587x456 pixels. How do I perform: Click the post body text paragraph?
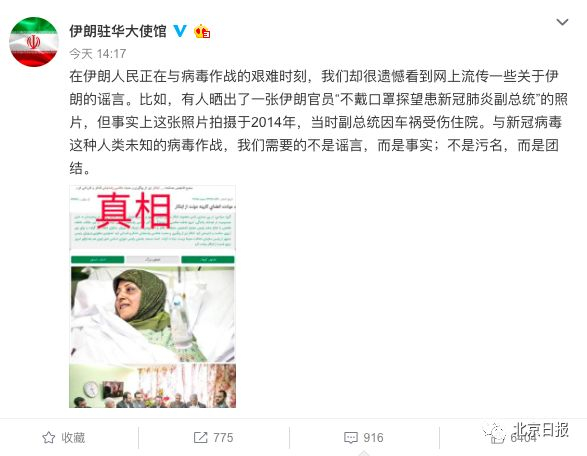point(318,122)
